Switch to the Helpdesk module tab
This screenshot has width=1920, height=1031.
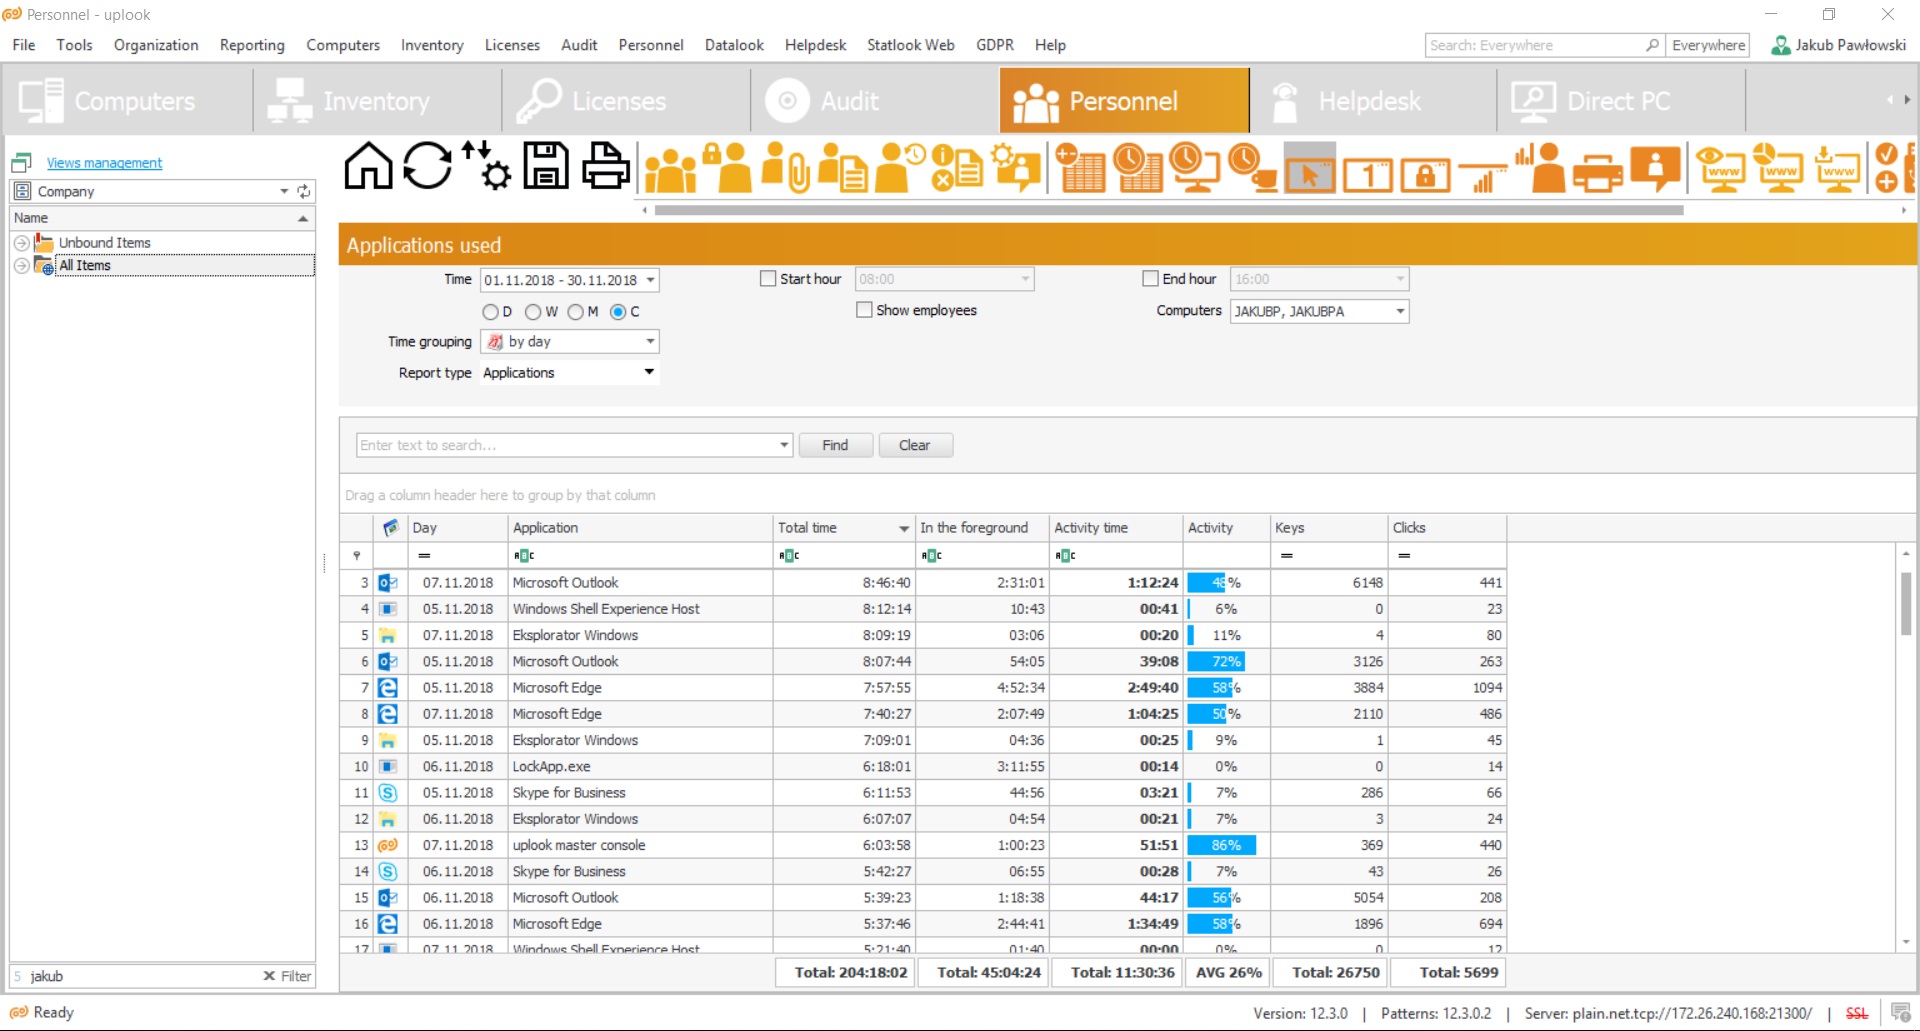(1372, 101)
